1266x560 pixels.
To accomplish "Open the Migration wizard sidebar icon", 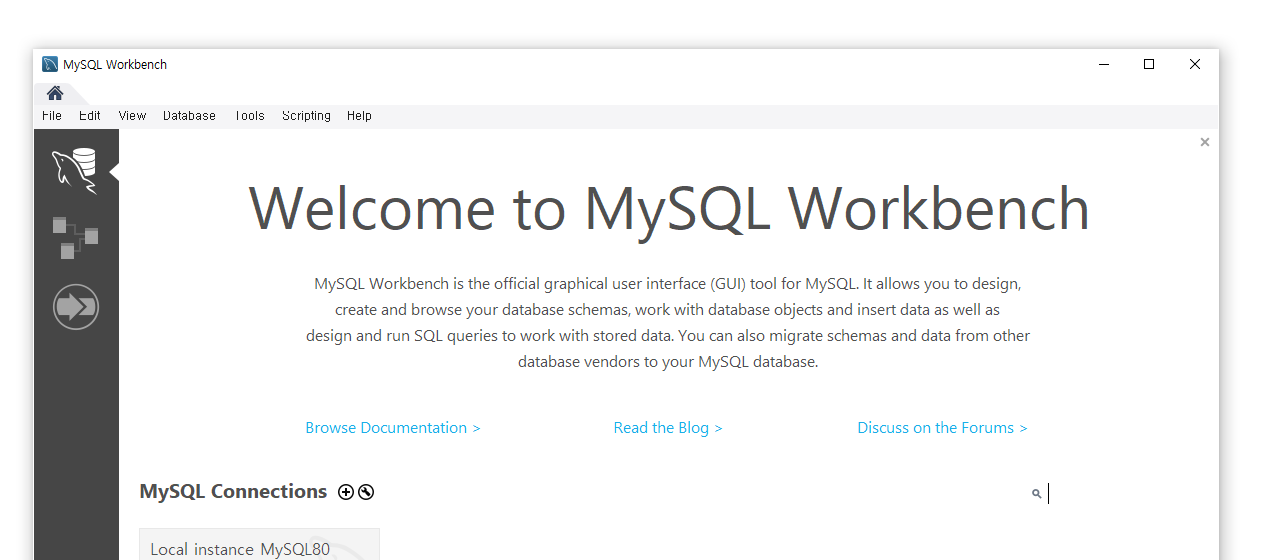I will pyautogui.click(x=75, y=306).
